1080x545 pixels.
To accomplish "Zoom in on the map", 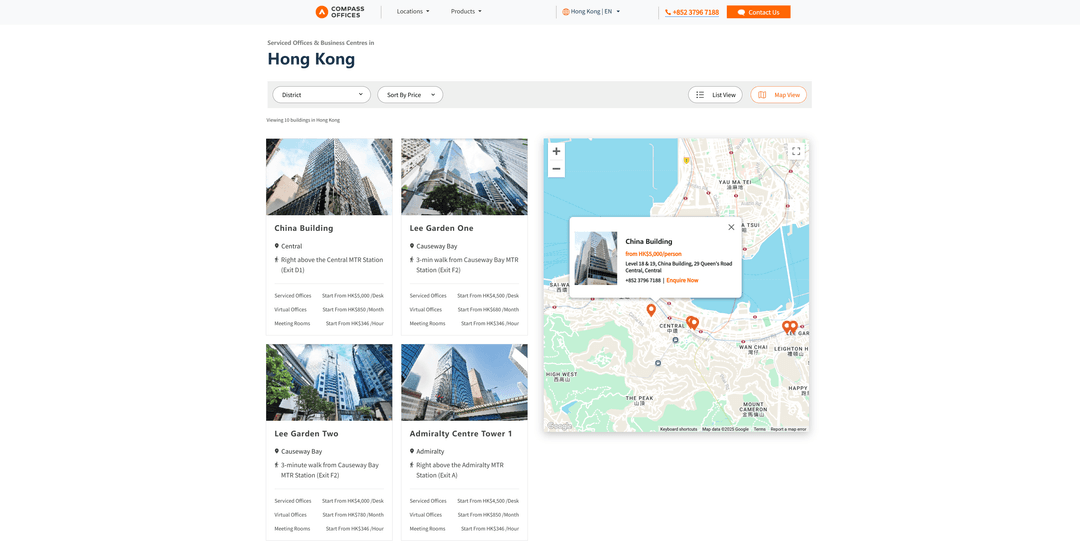I will [x=556, y=151].
